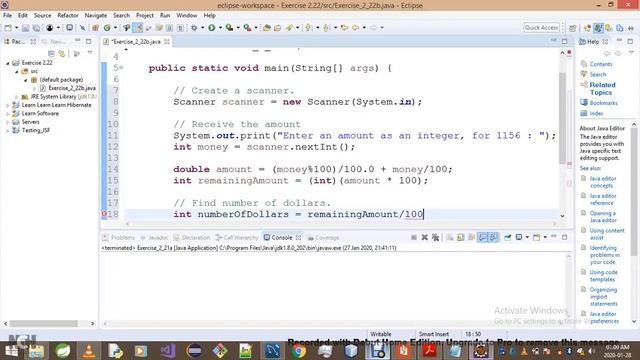Open the Refactor menu
This screenshot has width=640, height=360.
68,15
